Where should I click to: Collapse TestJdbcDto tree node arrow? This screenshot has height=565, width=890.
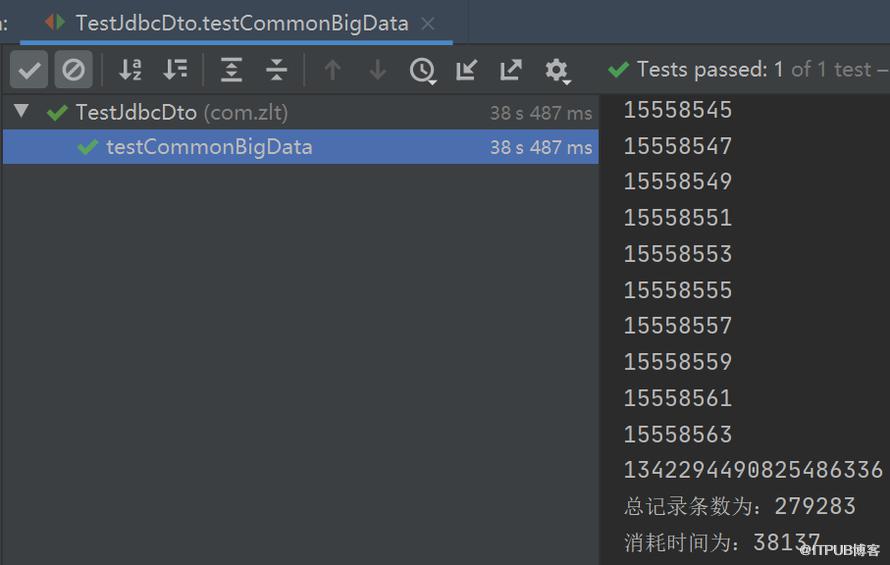pos(22,111)
